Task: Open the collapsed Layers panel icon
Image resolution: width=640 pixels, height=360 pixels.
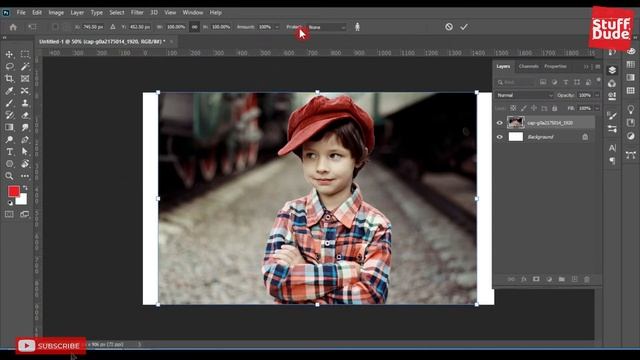Action: pyautogui.click(x=612, y=70)
